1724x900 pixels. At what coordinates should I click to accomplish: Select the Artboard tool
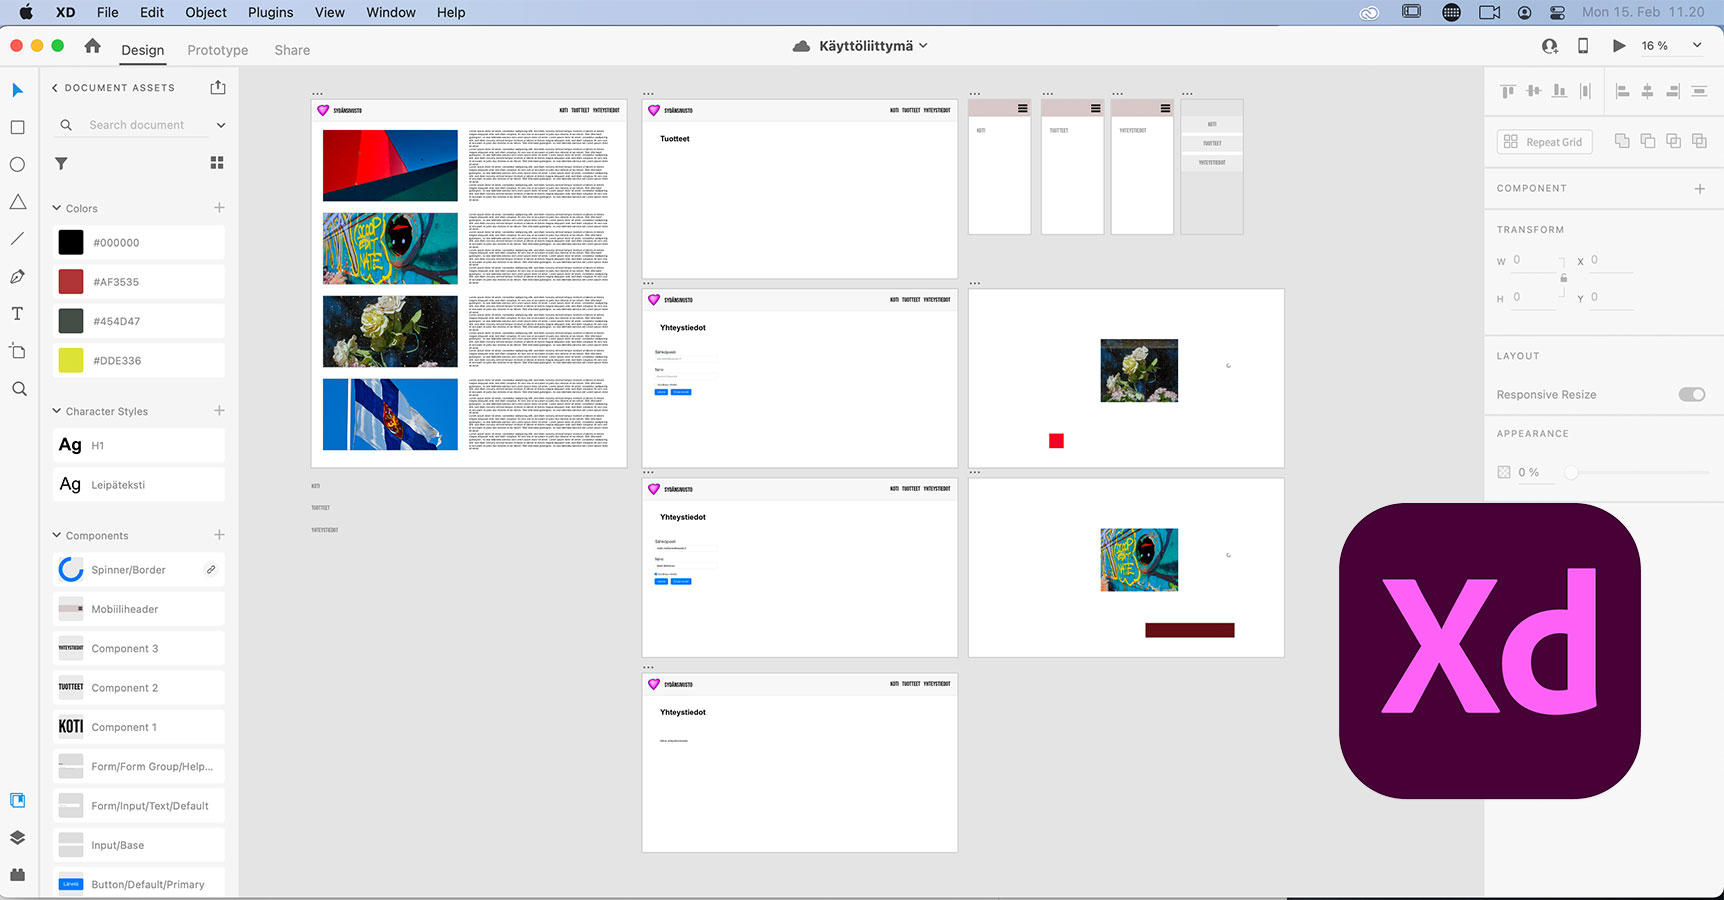(17, 351)
